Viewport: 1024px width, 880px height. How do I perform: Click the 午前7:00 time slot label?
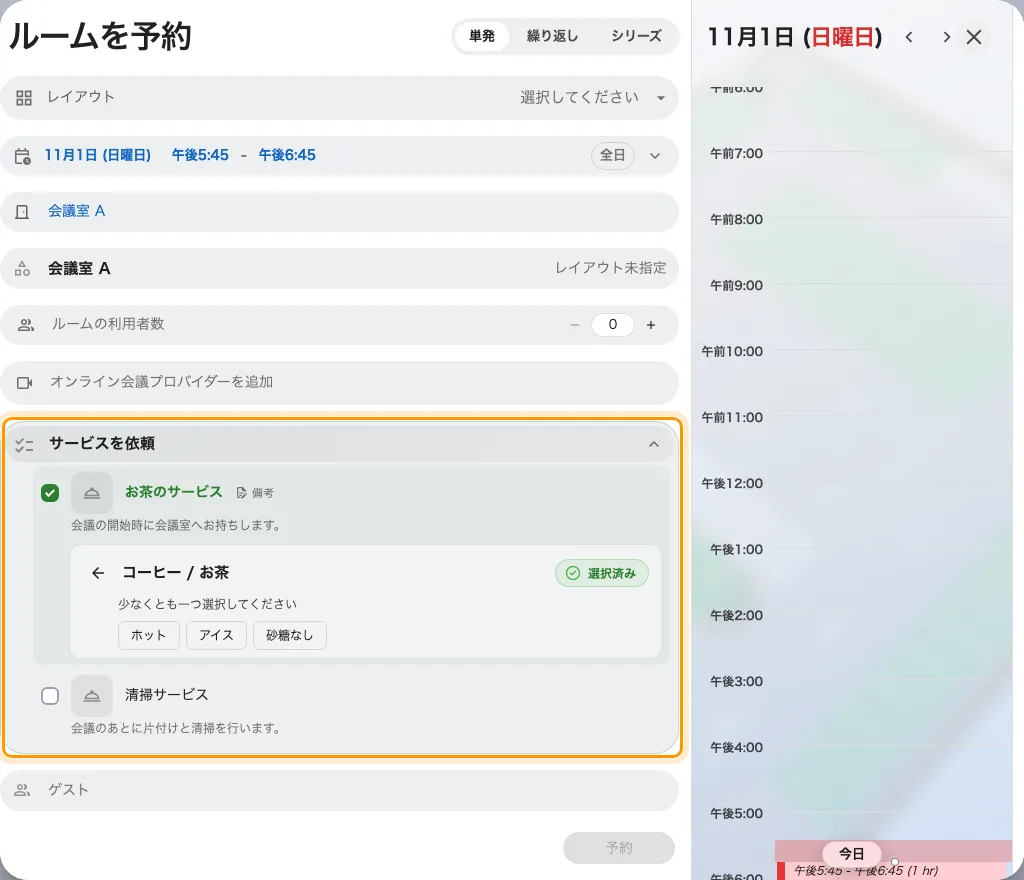(737, 154)
